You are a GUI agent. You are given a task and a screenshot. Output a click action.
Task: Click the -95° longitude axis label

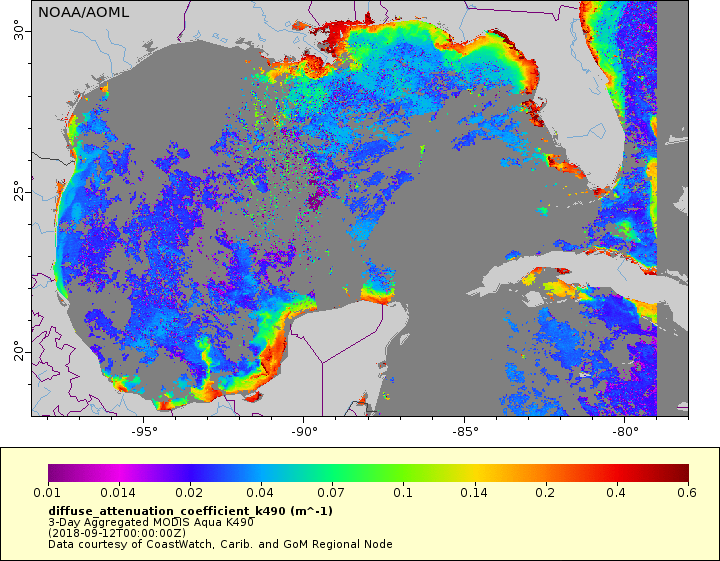tap(143, 432)
